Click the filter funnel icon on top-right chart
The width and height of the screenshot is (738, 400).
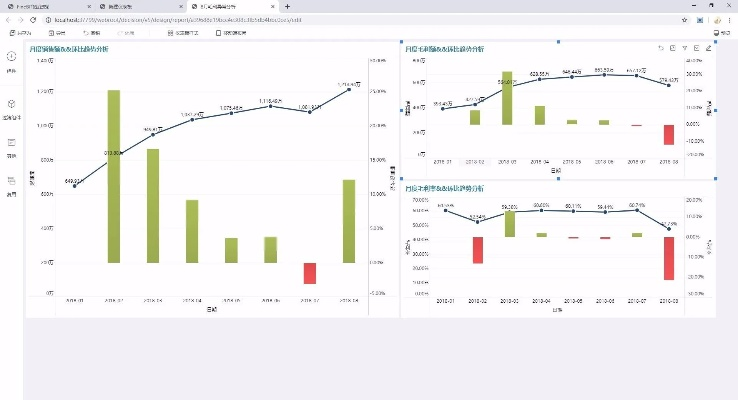[x=685, y=48]
